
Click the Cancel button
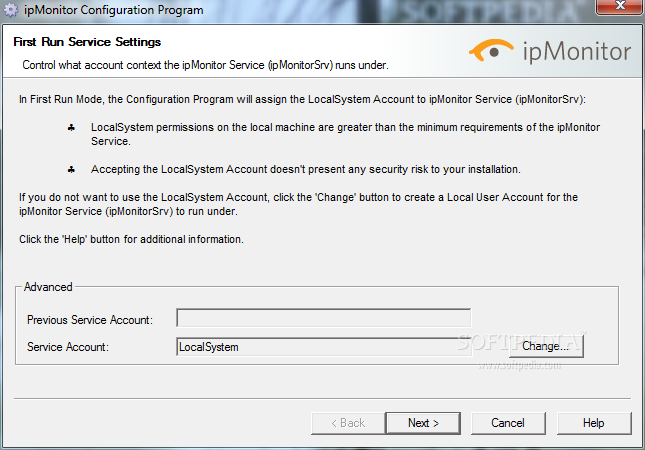point(508,423)
